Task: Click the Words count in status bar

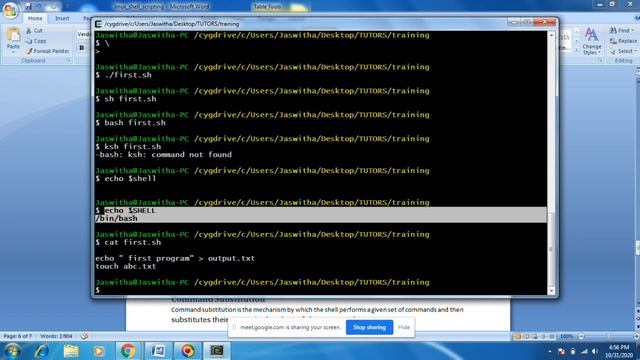Action: [56, 336]
